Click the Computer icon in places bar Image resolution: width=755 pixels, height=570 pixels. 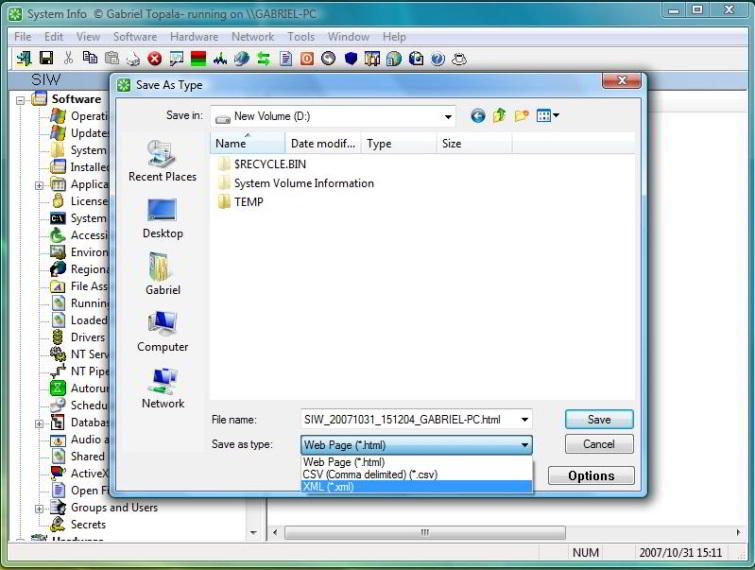click(162, 324)
